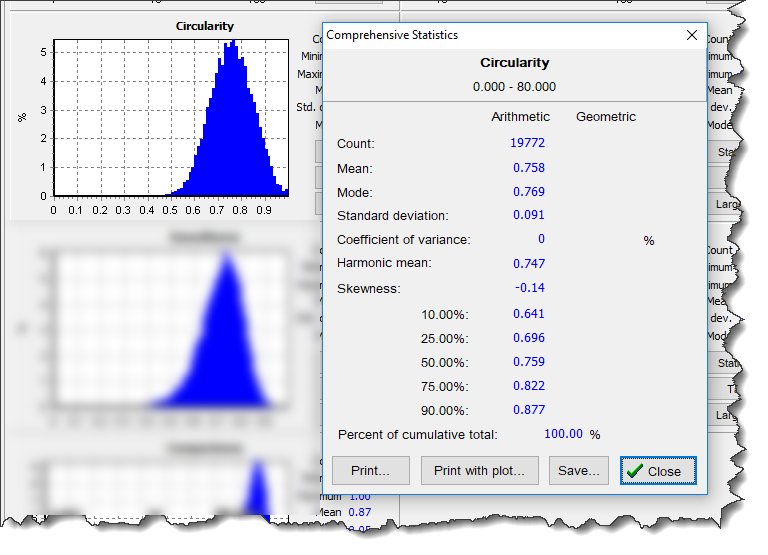This screenshot has height=555, width=768.
Task: Click the Coefficient of variance value 0
Action: click(541, 240)
